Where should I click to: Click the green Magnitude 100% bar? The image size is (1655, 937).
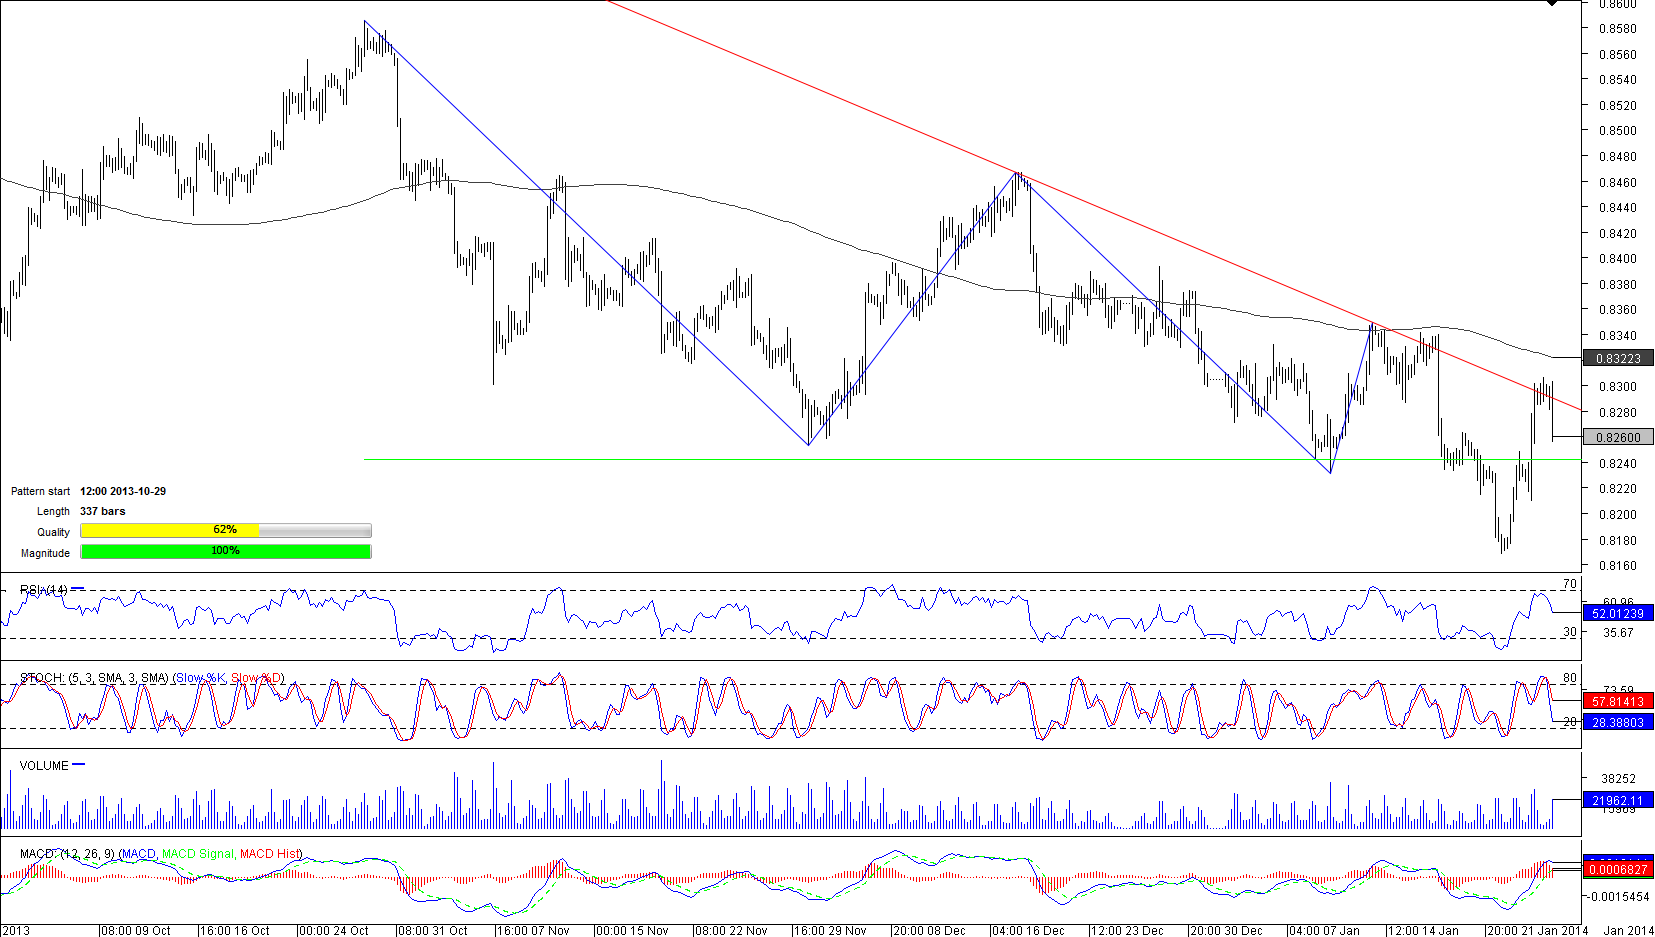pyautogui.click(x=225, y=551)
